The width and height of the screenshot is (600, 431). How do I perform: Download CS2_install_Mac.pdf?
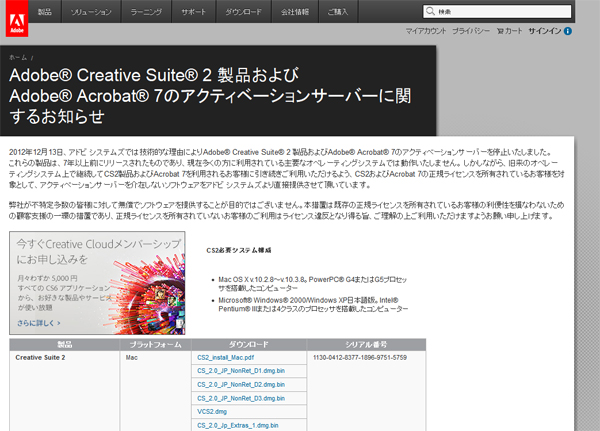pyautogui.click(x=225, y=358)
